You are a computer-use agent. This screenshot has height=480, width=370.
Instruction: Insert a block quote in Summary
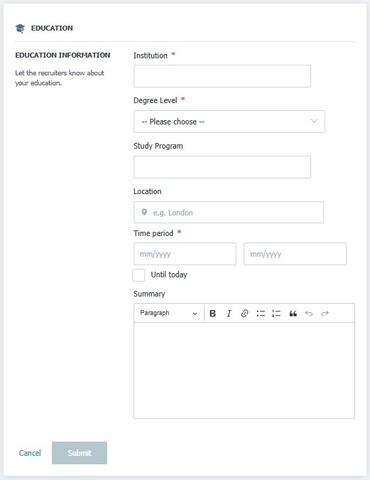click(x=293, y=313)
